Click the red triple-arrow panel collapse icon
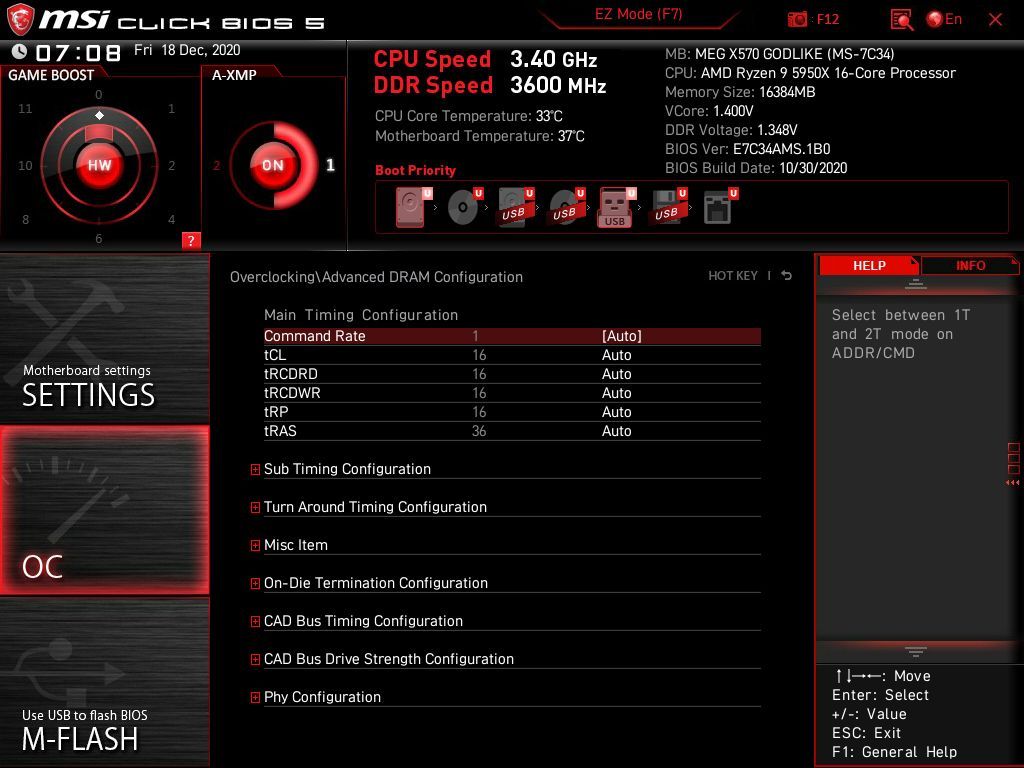The image size is (1024, 768). (x=1012, y=483)
